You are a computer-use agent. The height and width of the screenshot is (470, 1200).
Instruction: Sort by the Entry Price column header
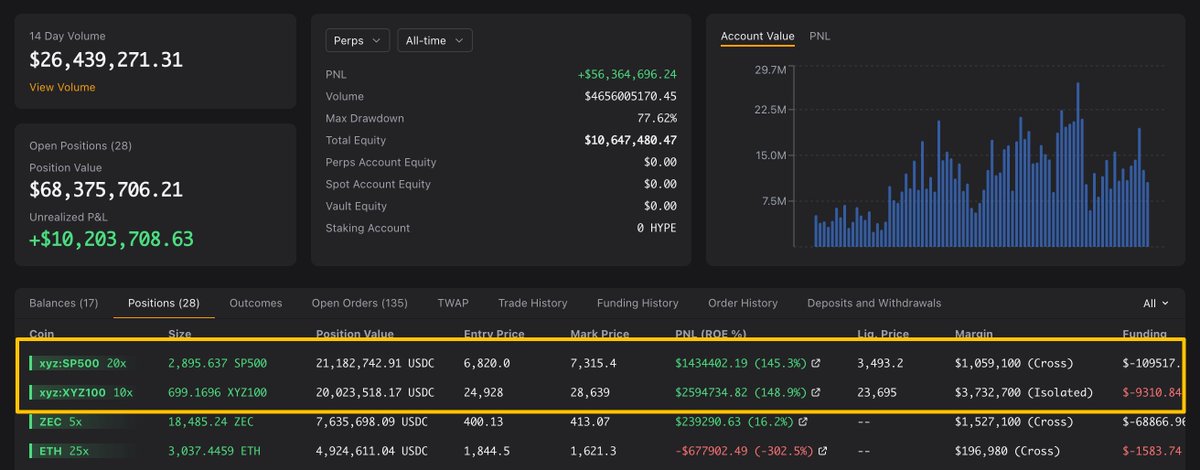click(493, 334)
